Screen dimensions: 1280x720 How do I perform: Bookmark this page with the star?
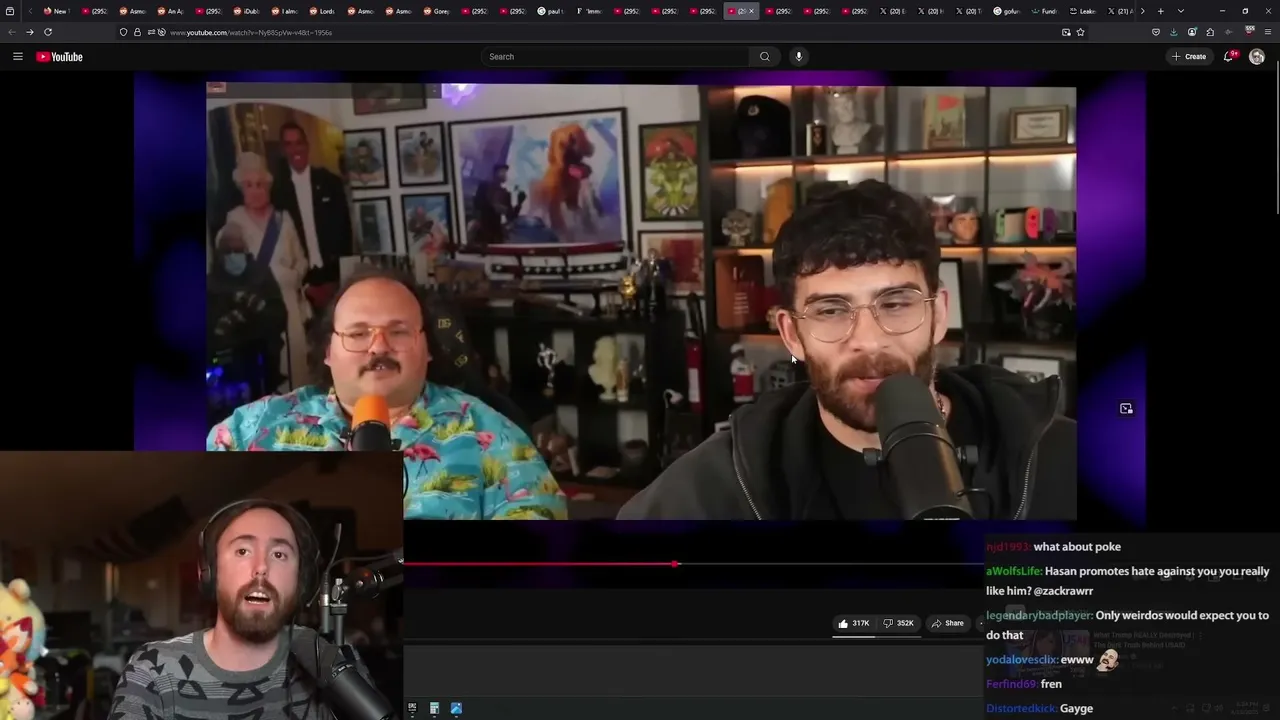tap(1080, 32)
